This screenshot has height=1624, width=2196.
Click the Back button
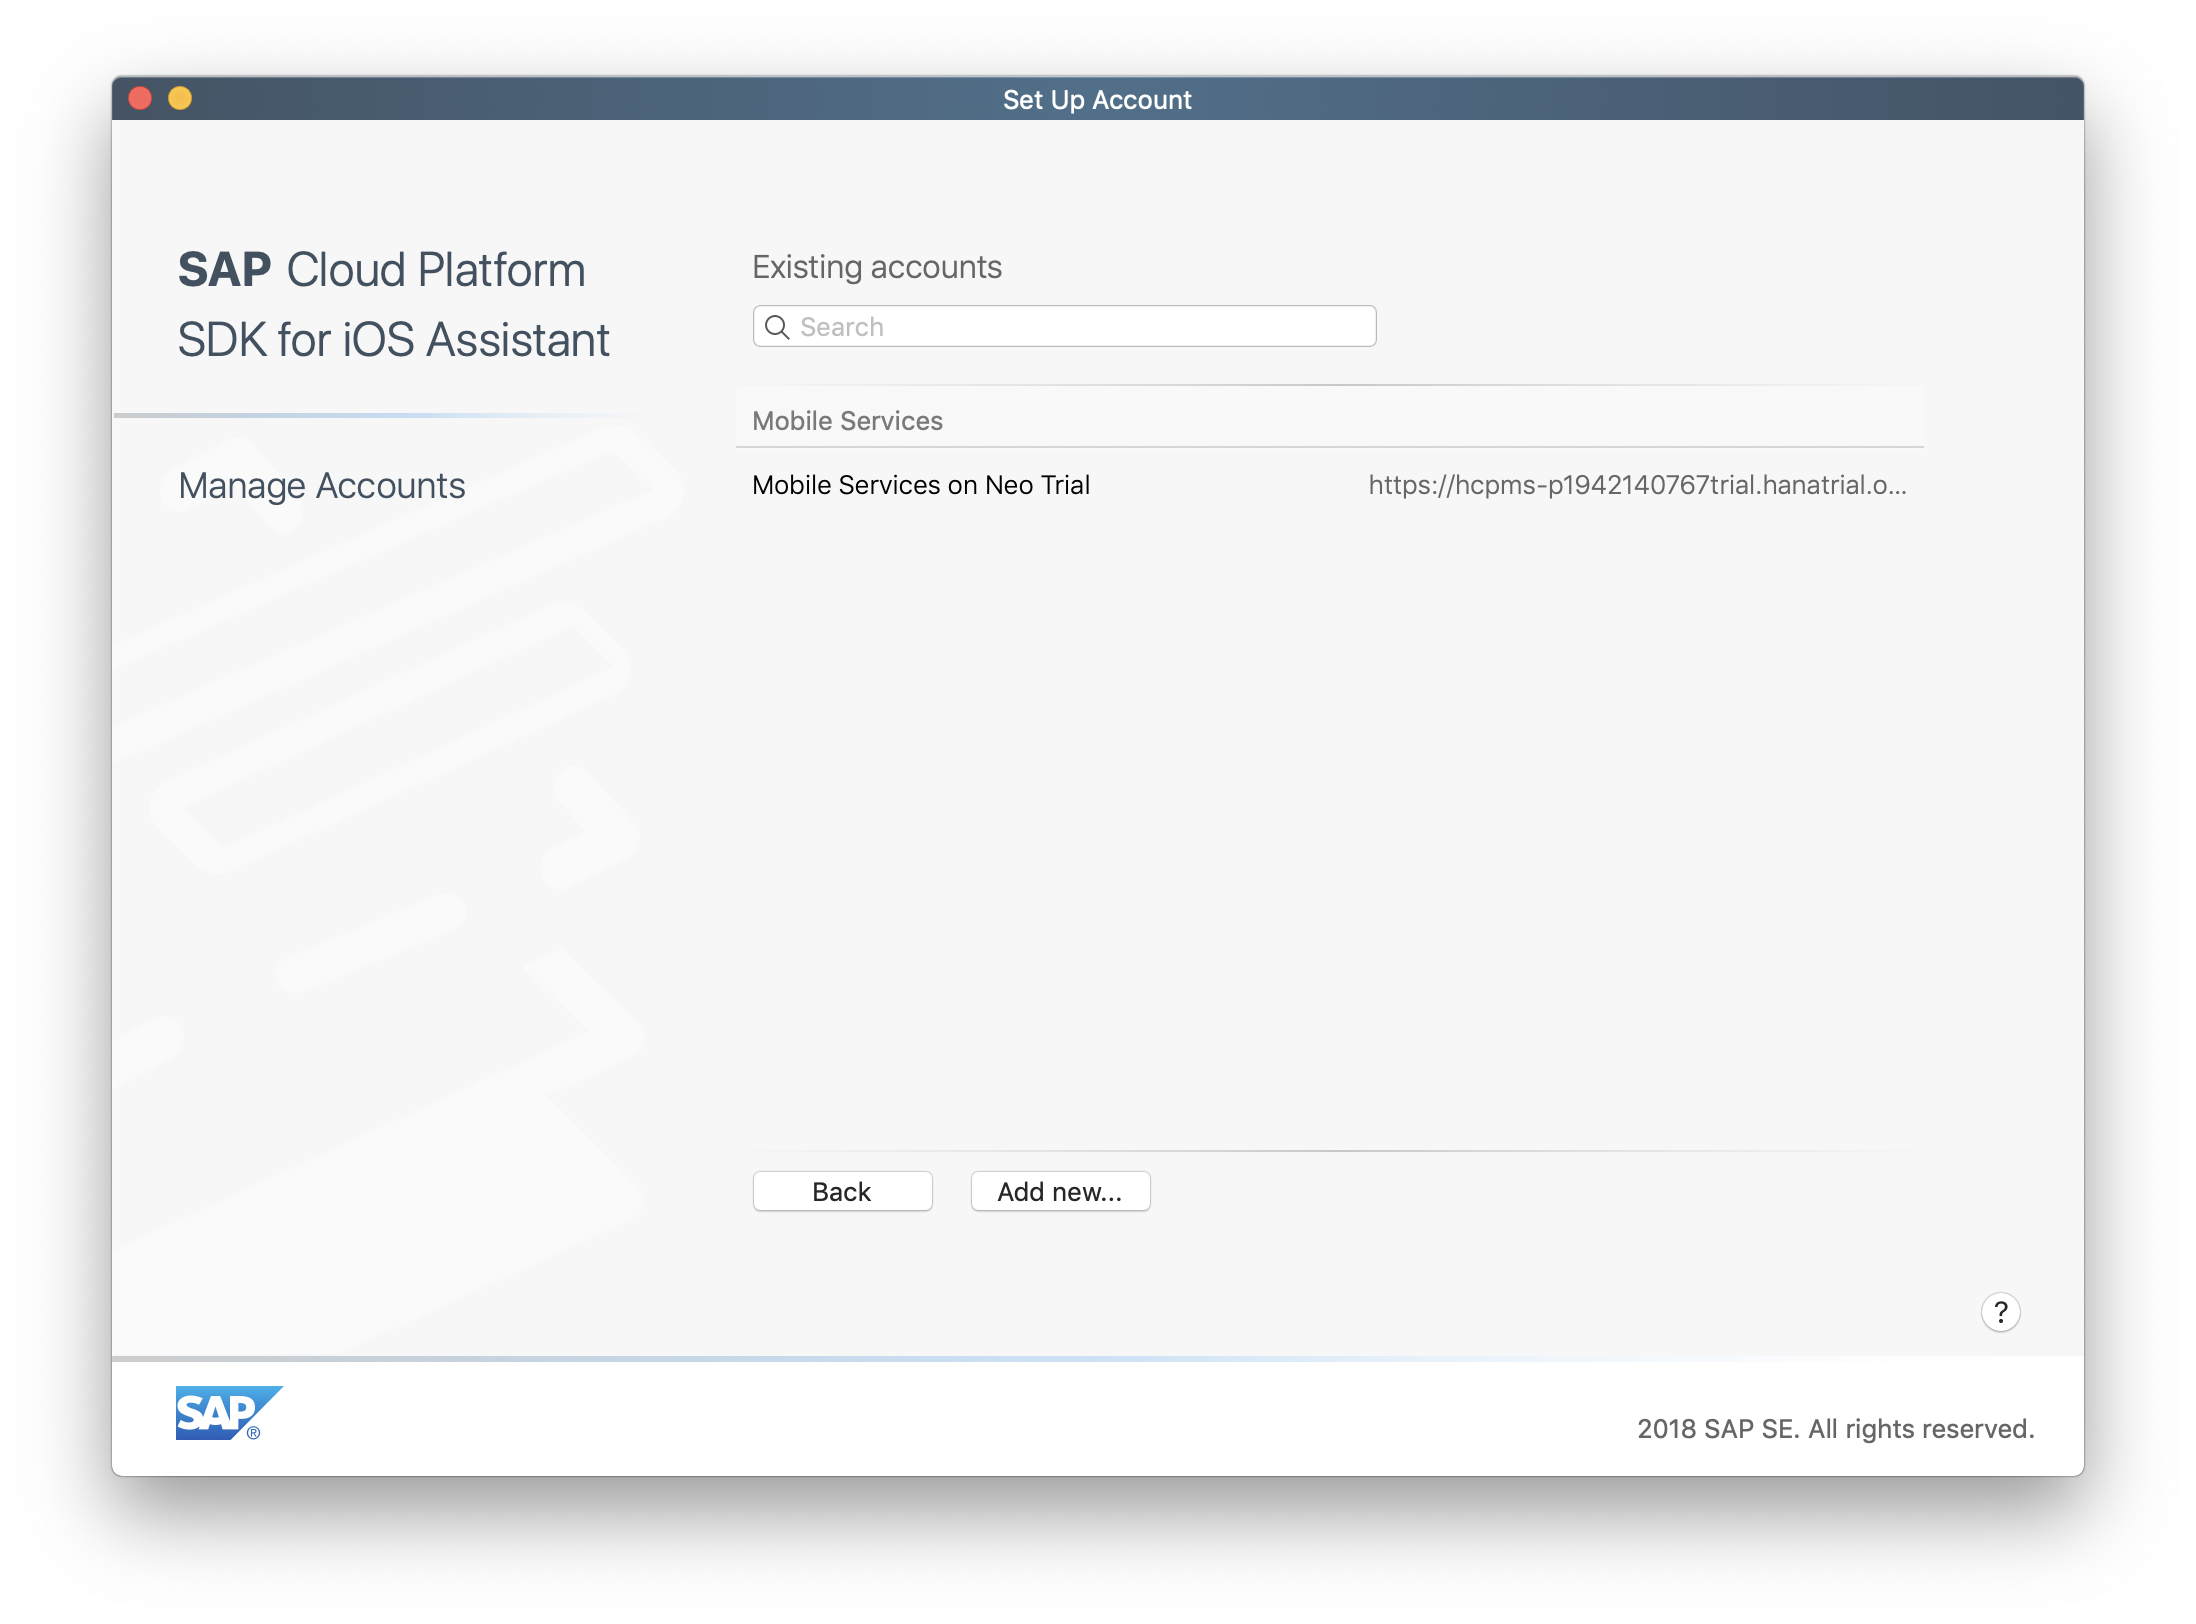pyautogui.click(x=842, y=1191)
